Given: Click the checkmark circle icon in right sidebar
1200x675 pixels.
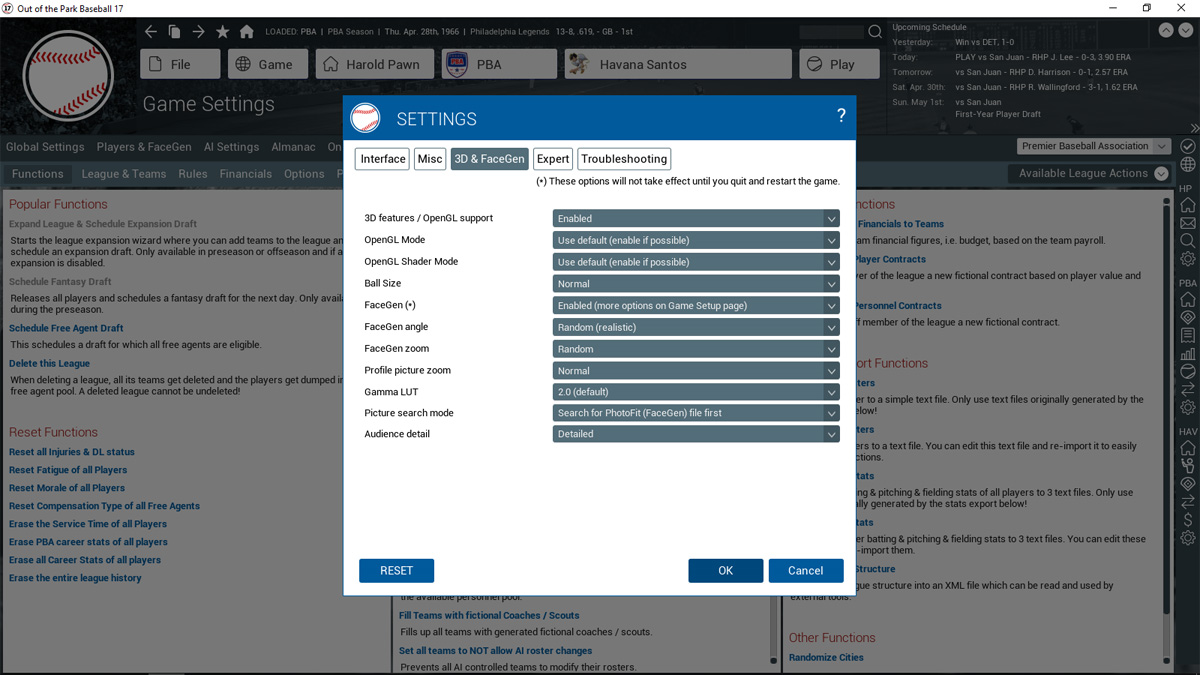Looking at the screenshot, I should pos(1188,146).
